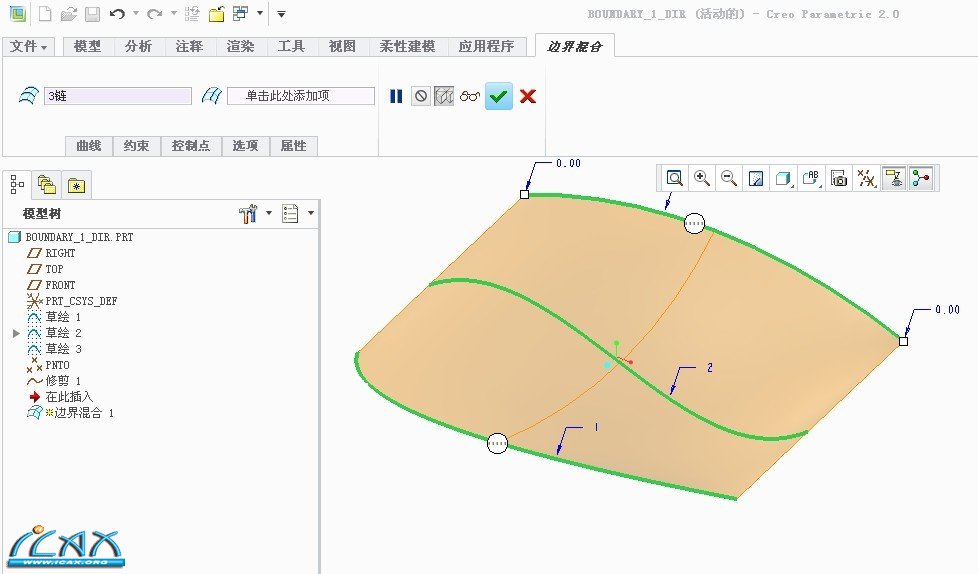Select 草绘 1 in model tree
Screen dimensions: 978x574
tap(54, 317)
